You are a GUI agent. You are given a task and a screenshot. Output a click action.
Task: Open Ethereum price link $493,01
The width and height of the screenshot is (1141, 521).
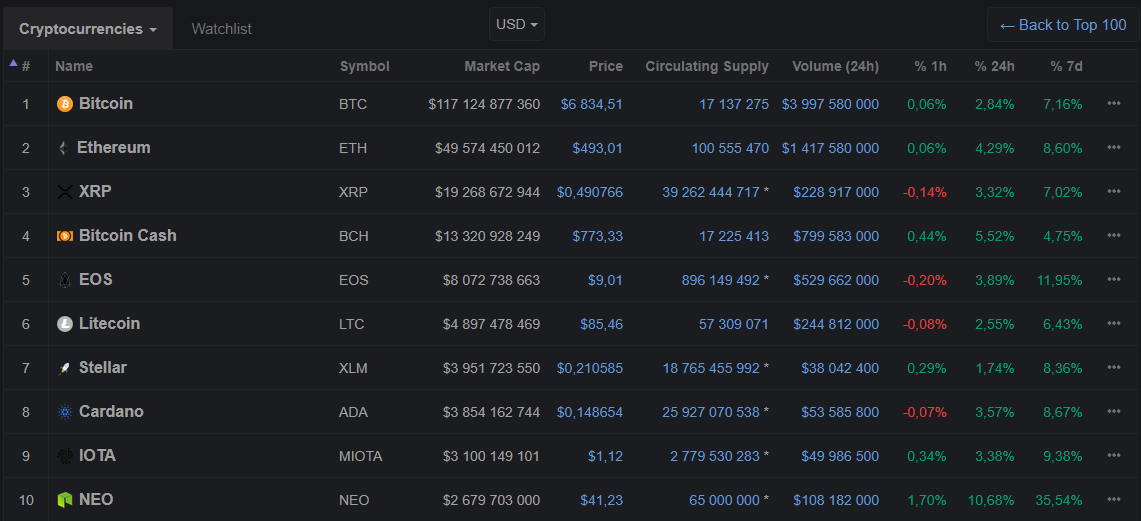point(597,148)
